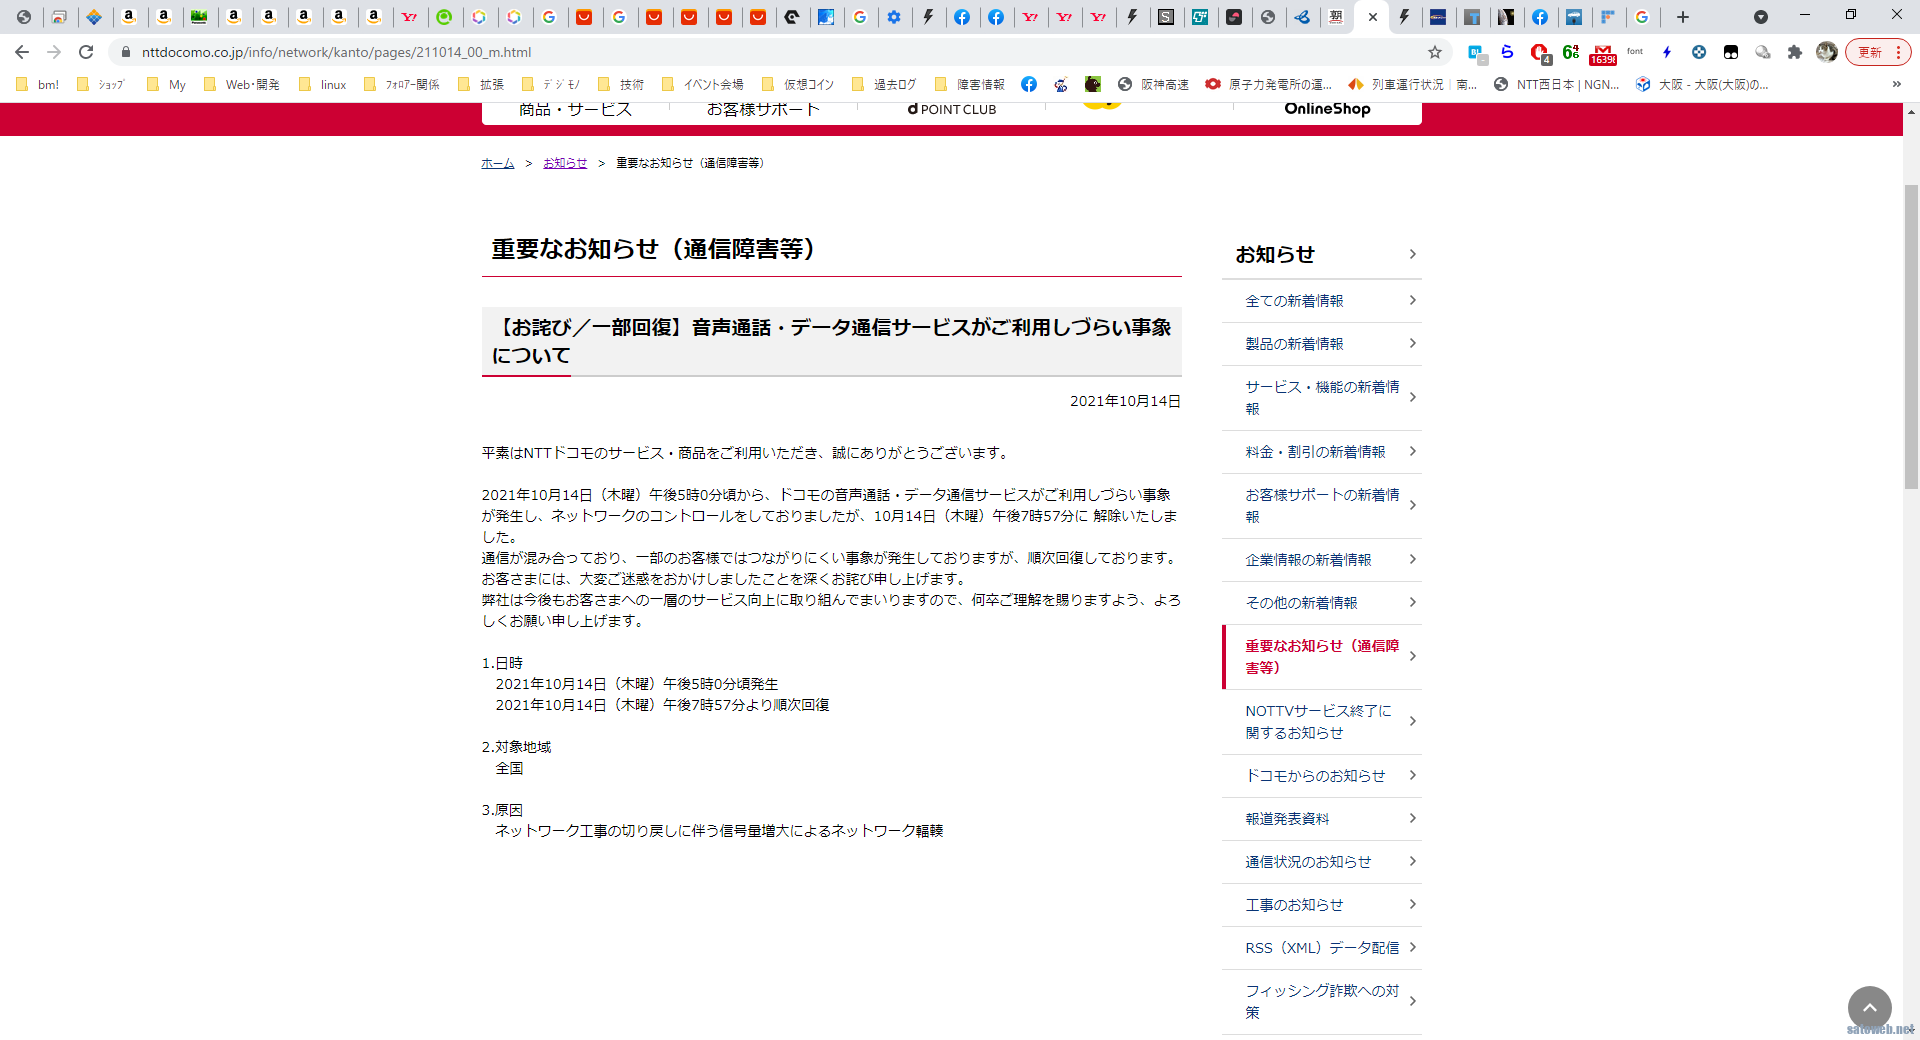Open the 'Web・開発' bookmark folder
Viewport: 1920px width, 1040px height.
tap(241, 85)
